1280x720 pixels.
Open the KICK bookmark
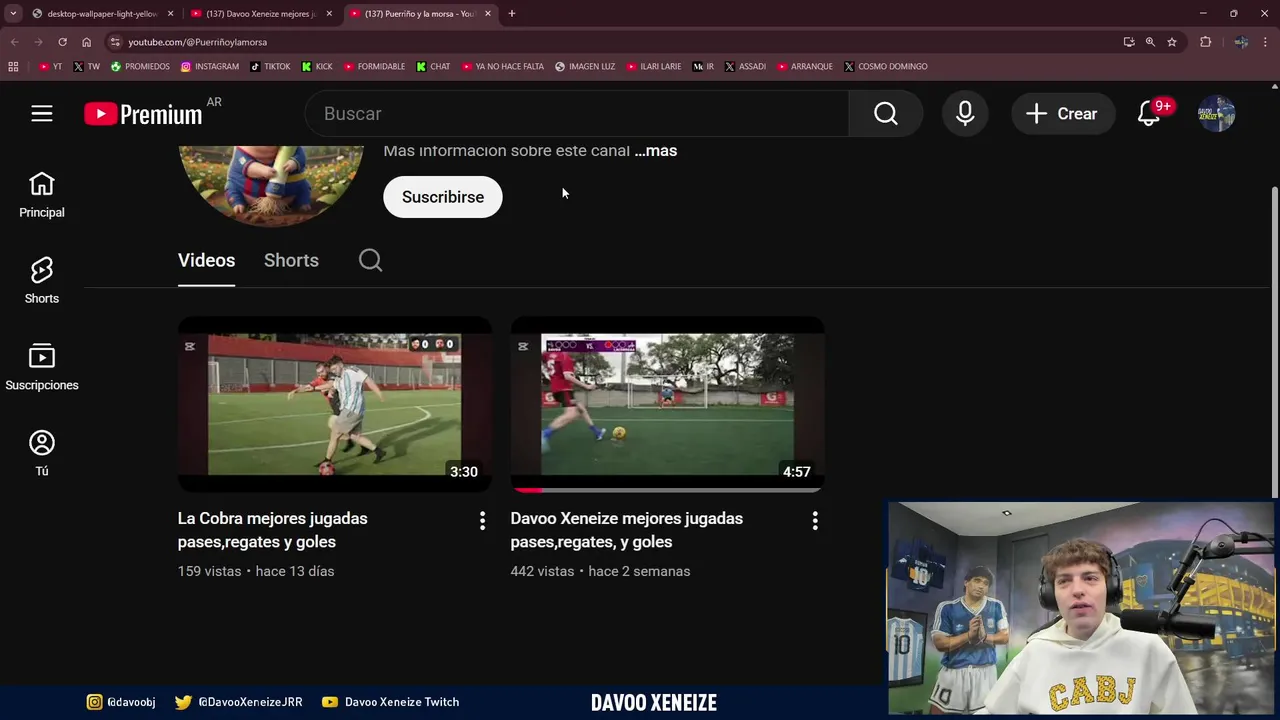[317, 66]
